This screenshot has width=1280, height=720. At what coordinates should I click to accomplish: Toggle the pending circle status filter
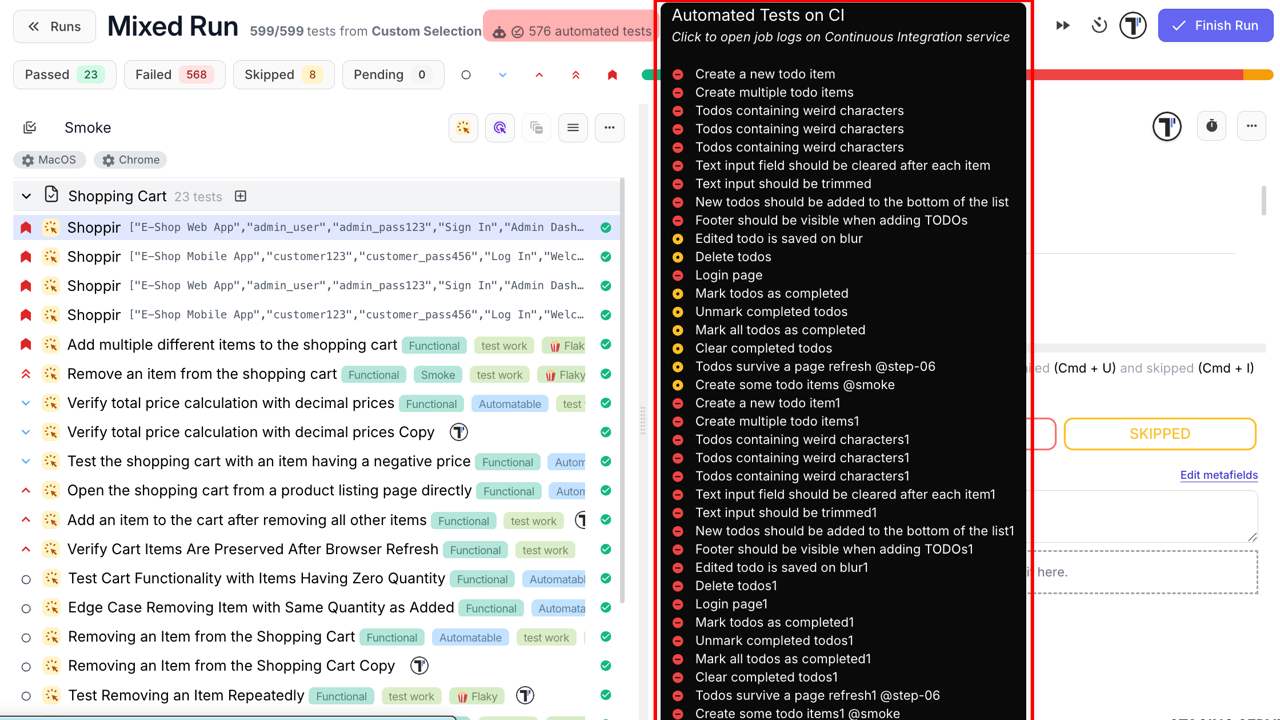[465, 74]
